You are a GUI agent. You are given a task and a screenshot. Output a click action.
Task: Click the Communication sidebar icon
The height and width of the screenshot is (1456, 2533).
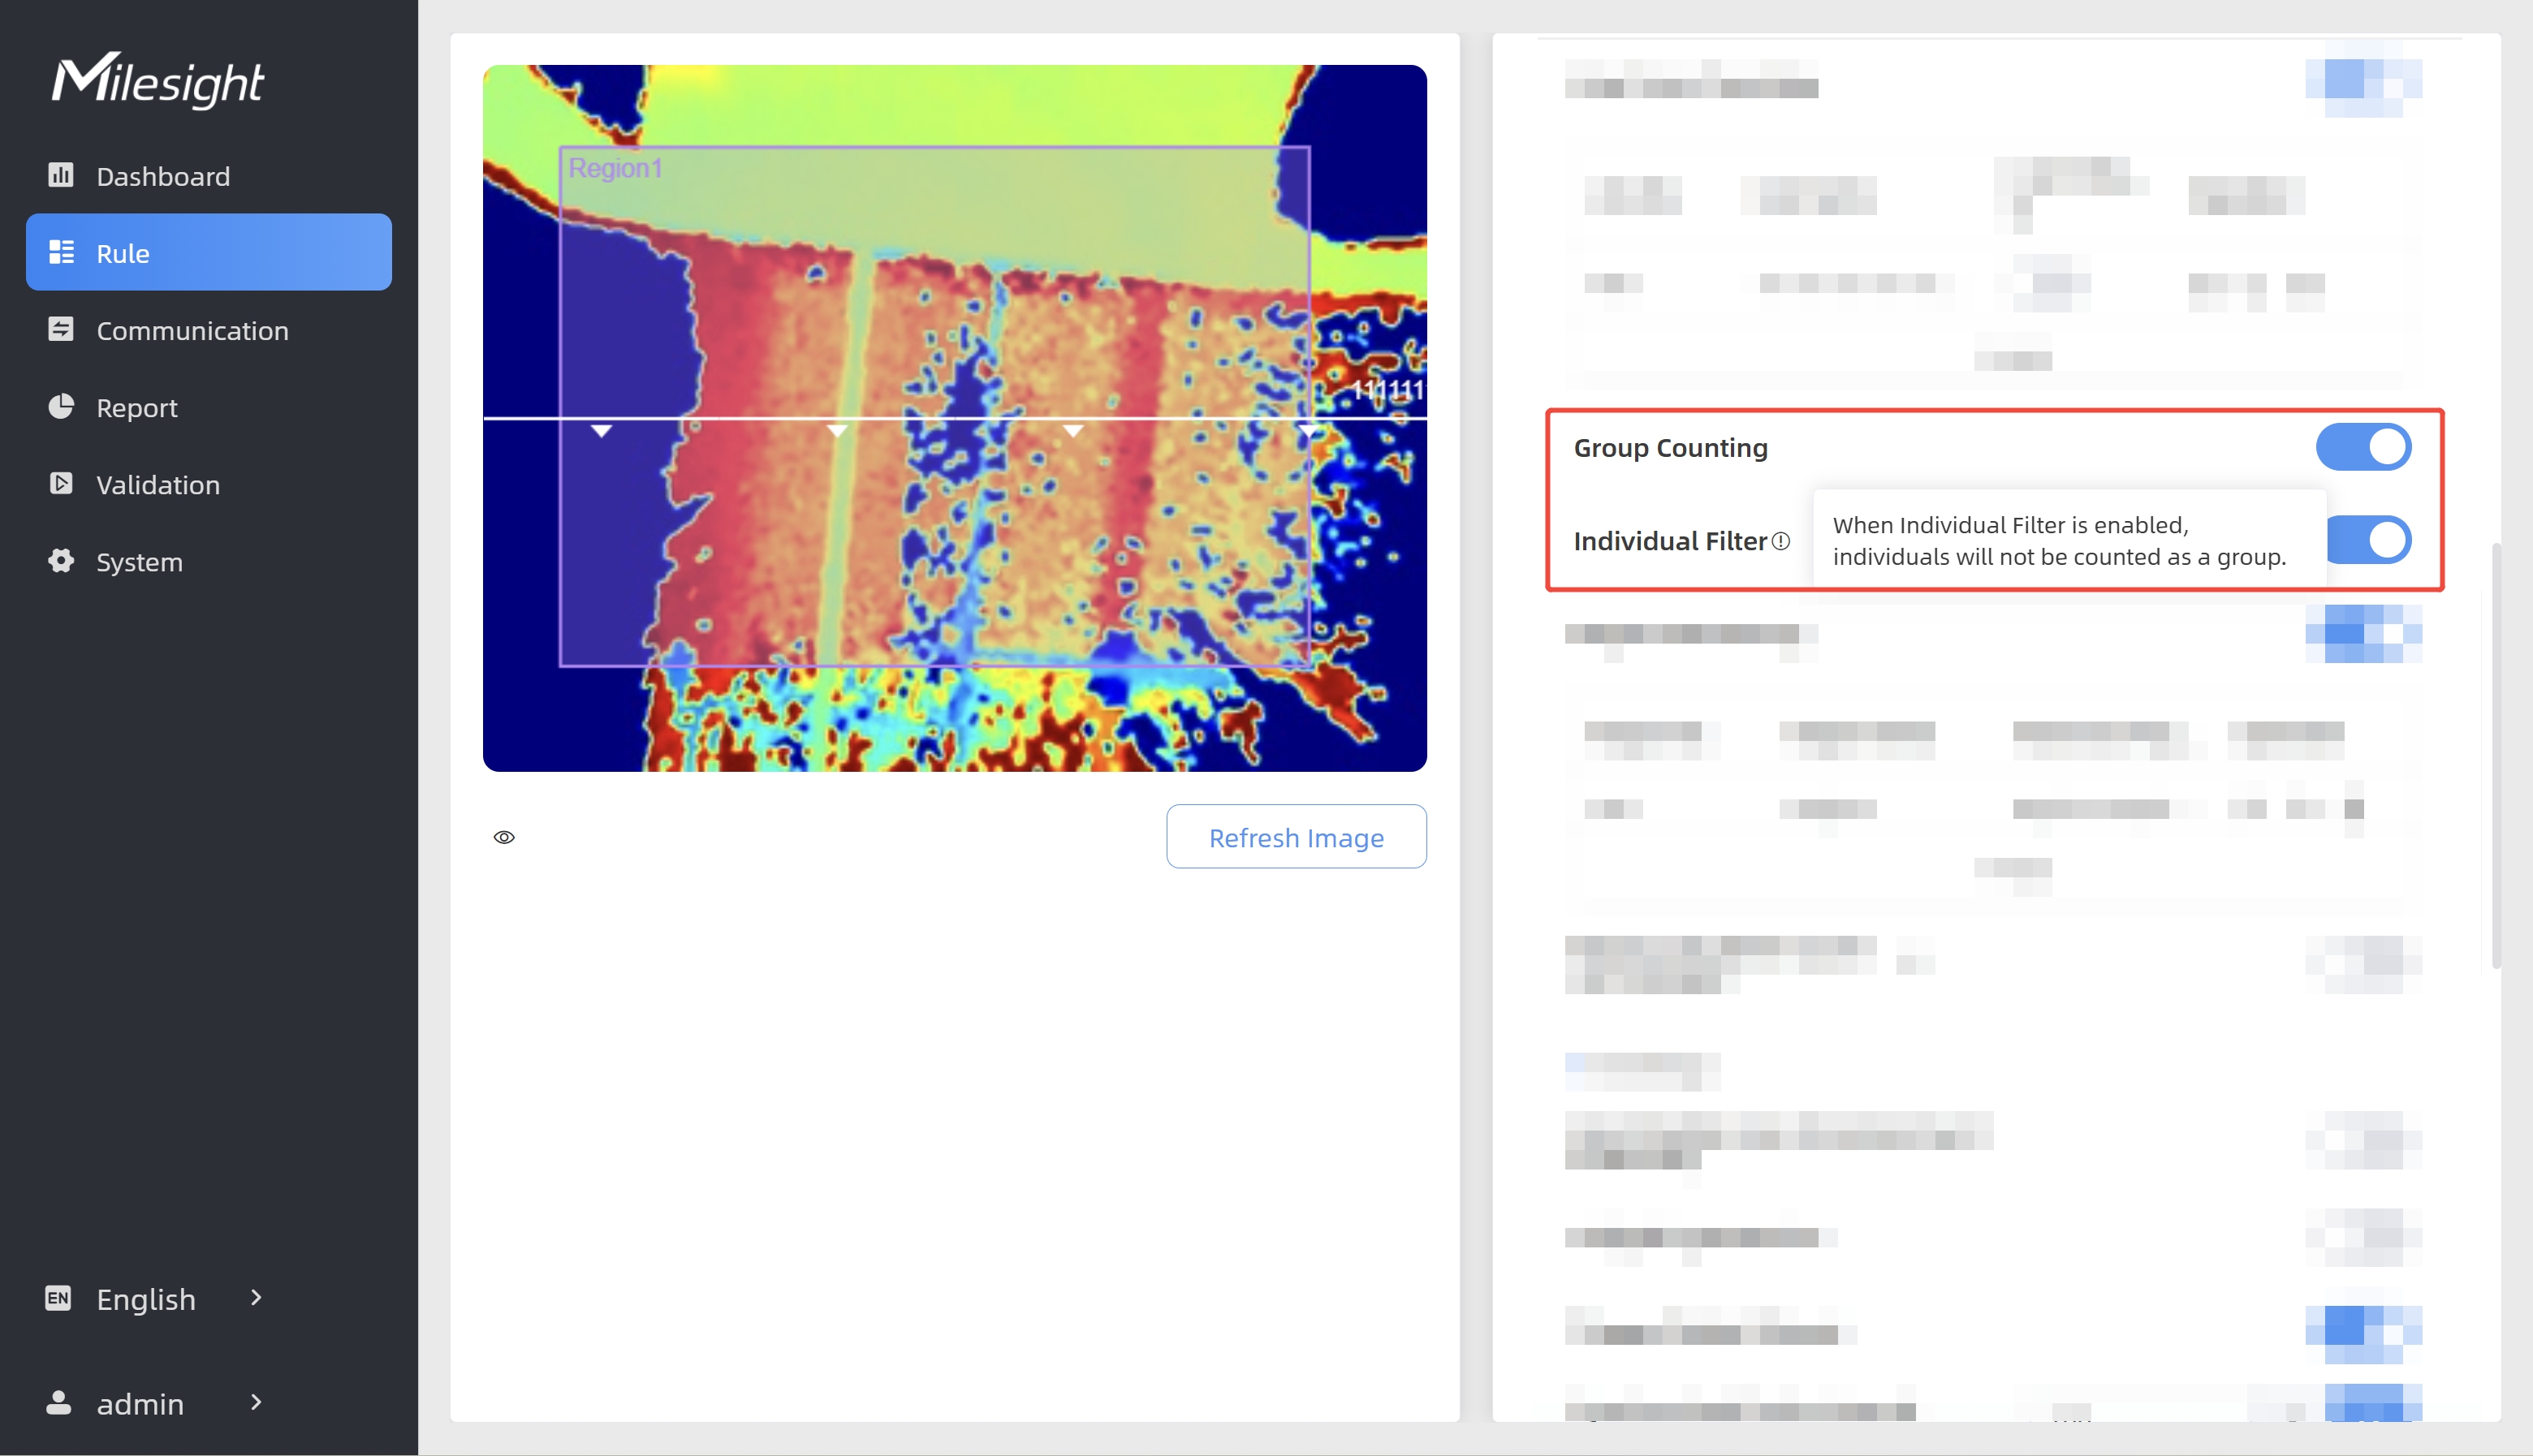tap(61, 329)
